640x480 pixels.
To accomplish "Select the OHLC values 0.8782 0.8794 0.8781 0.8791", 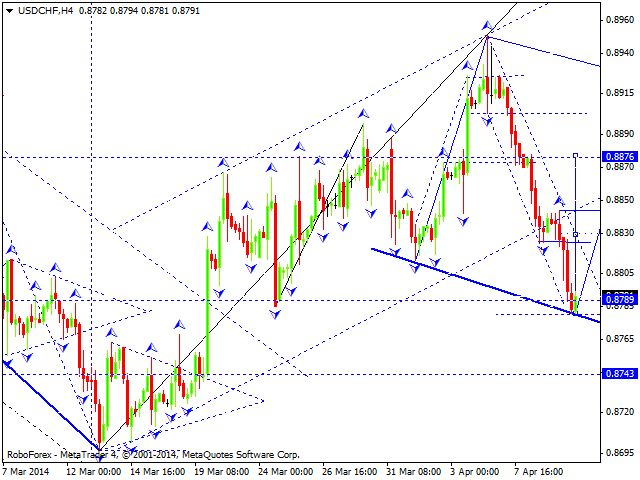I will coord(139,11).
